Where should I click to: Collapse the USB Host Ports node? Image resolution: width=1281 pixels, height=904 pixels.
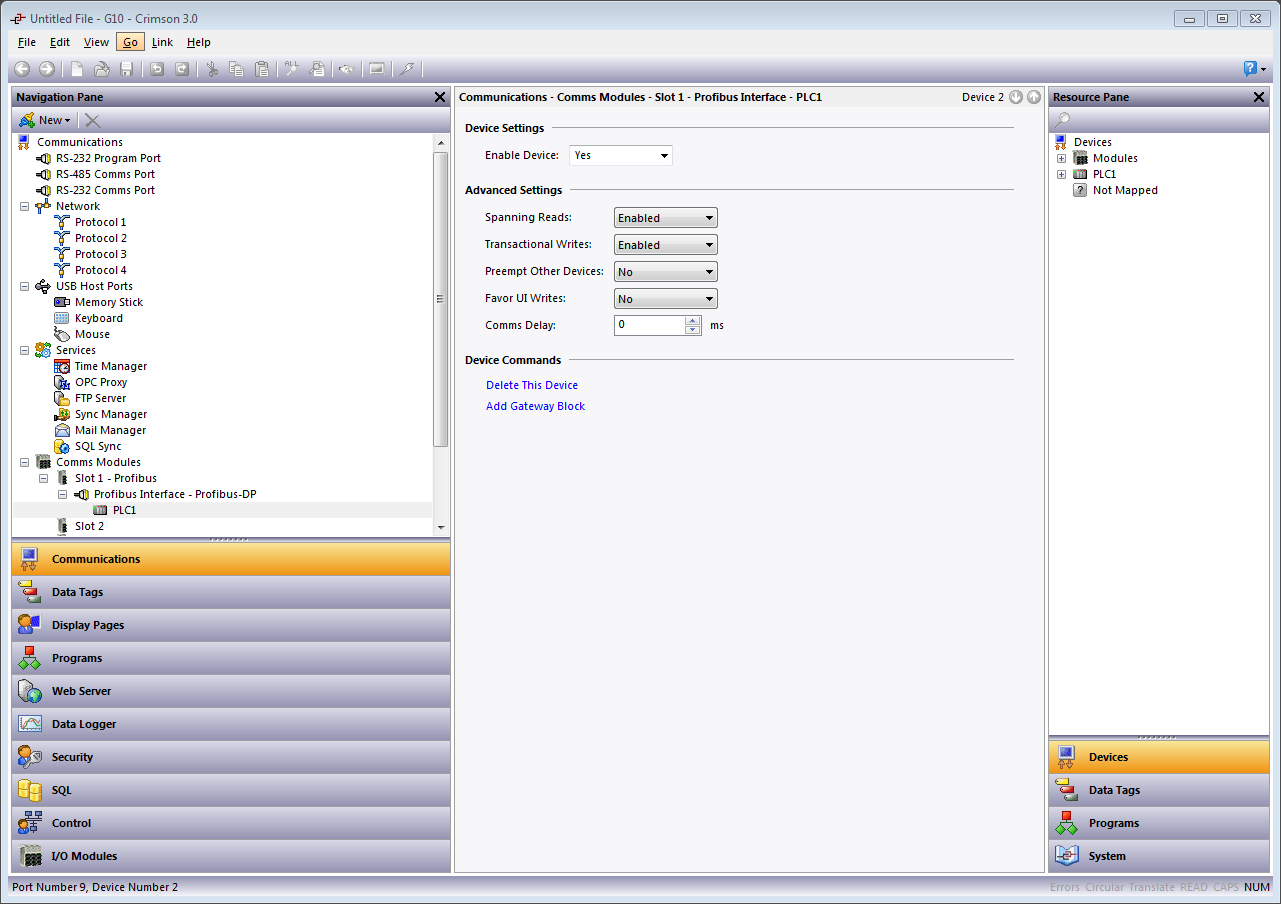[24, 286]
